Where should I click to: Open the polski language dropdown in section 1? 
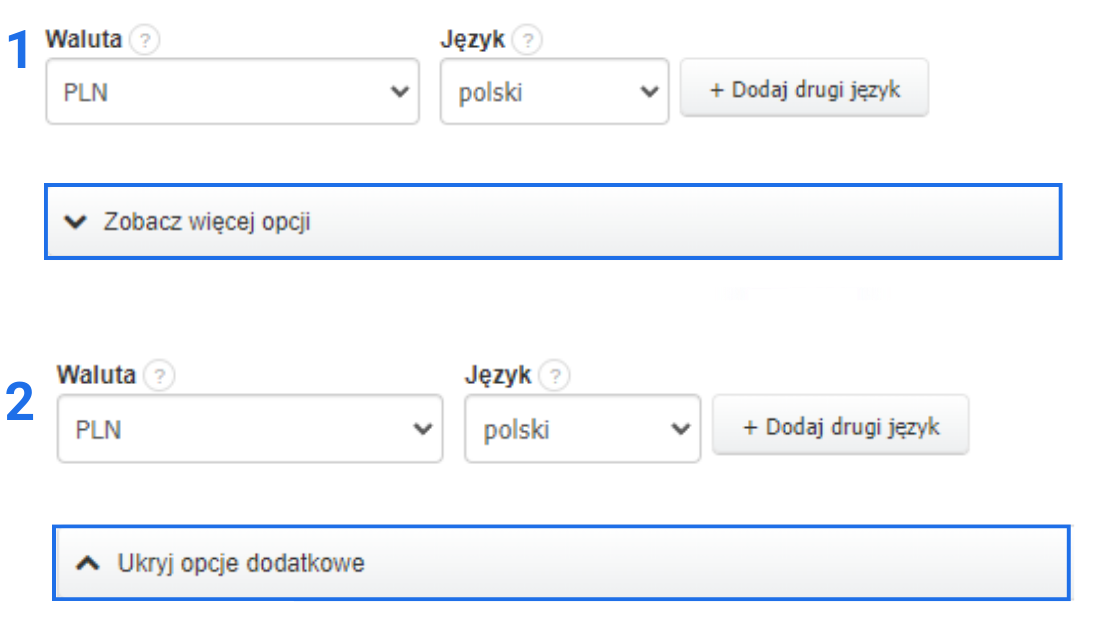point(555,90)
